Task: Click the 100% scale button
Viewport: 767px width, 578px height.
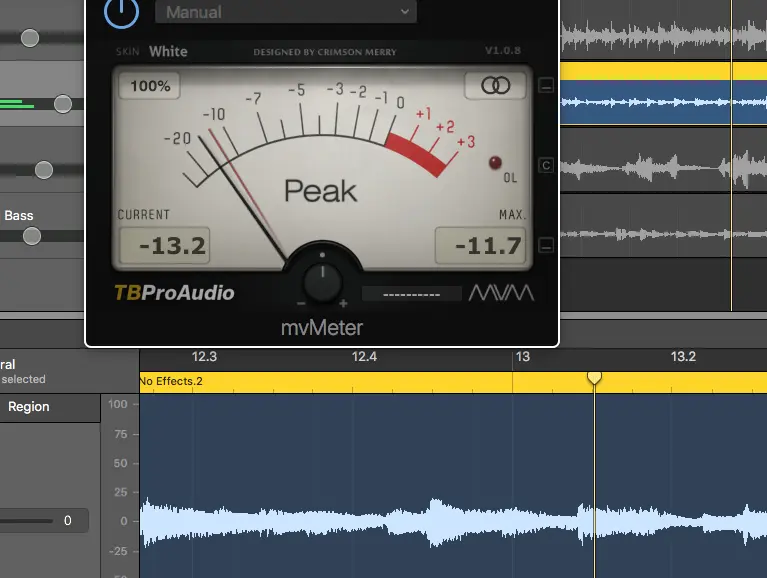Action: [x=150, y=86]
